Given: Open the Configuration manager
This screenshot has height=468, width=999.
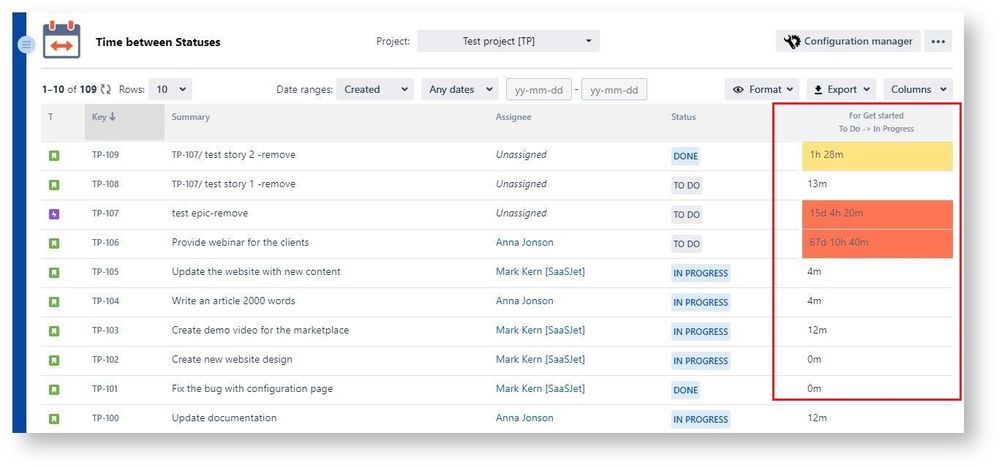Looking at the screenshot, I should 848,41.
